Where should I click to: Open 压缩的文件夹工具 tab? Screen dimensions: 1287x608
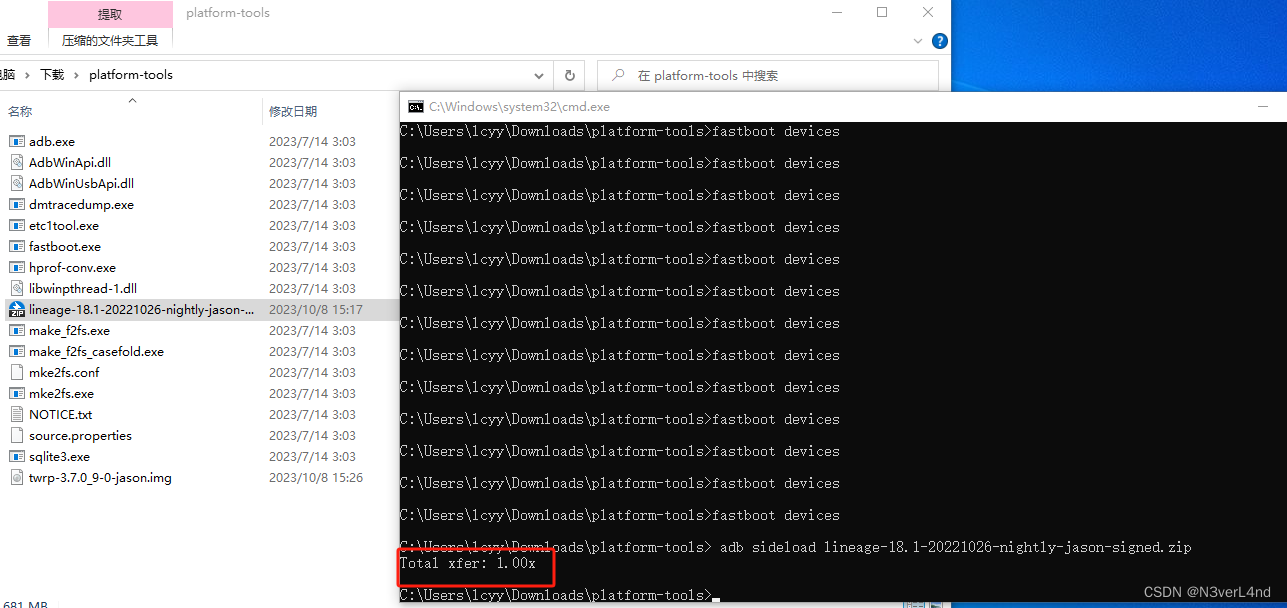click(110, 41)
